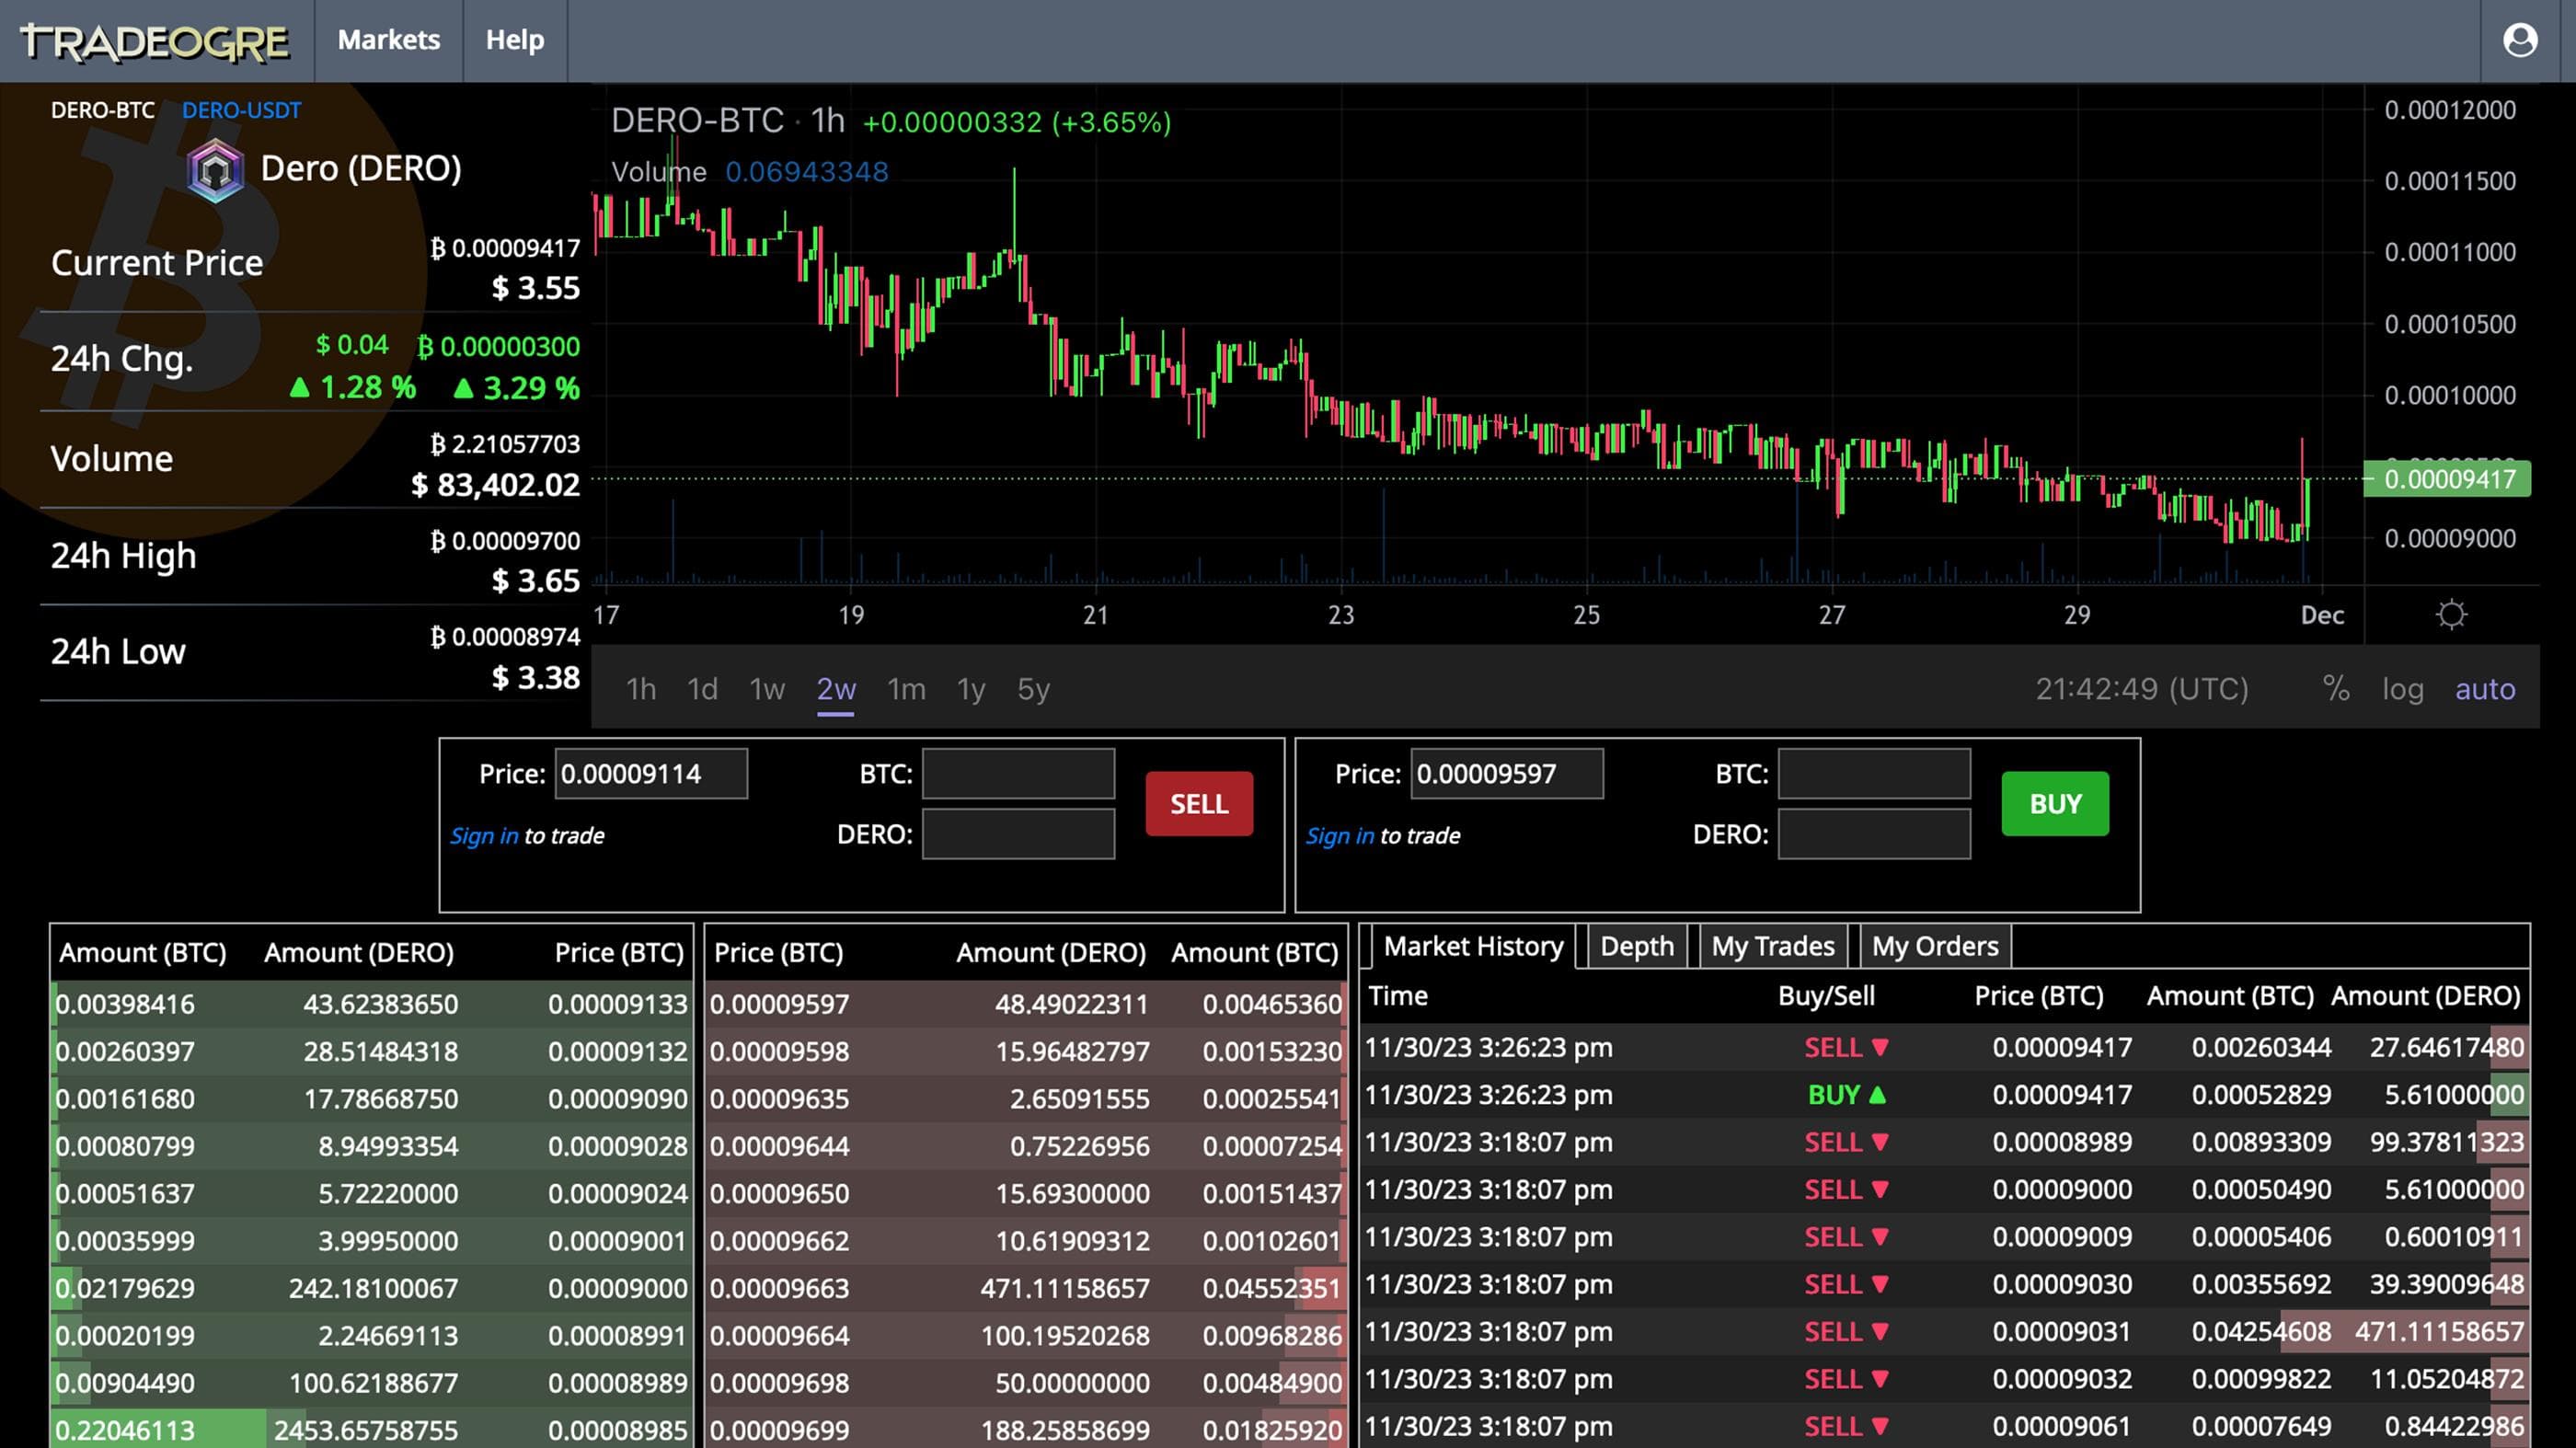Open the My Orders tab
This screenshot has width=2576, height=1448.
[1934, 946]
